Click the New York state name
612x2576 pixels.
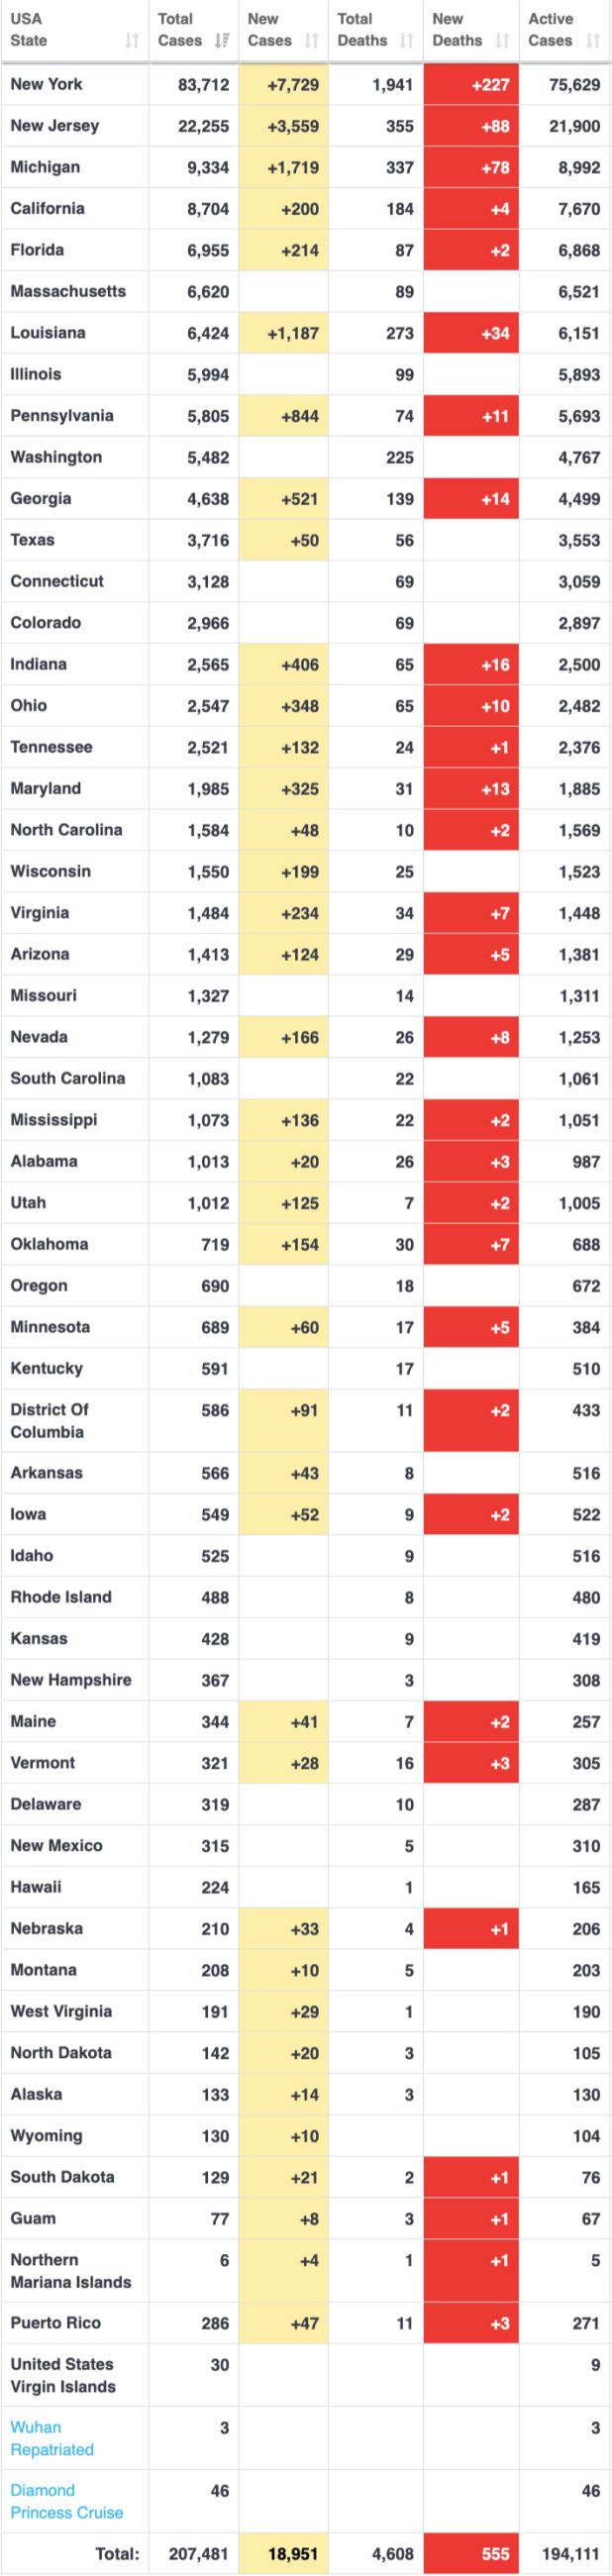pyautogui.click(x=46, y=84)
